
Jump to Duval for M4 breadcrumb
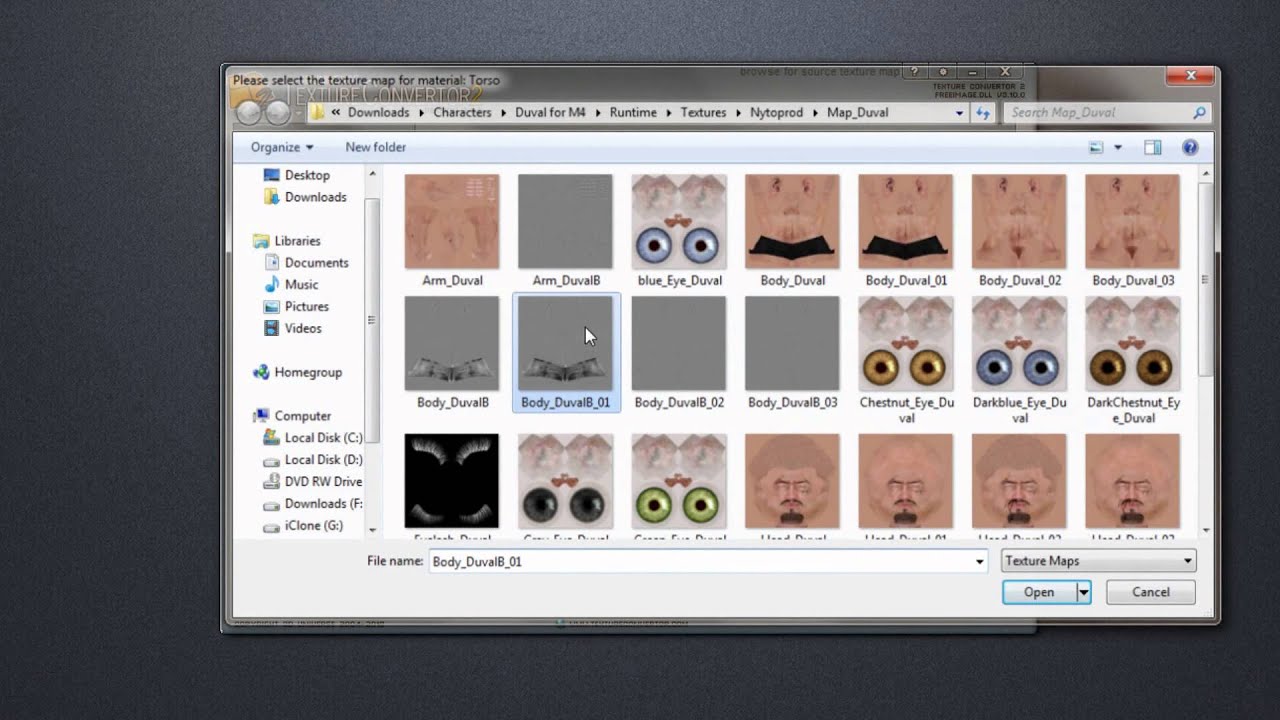550,113
